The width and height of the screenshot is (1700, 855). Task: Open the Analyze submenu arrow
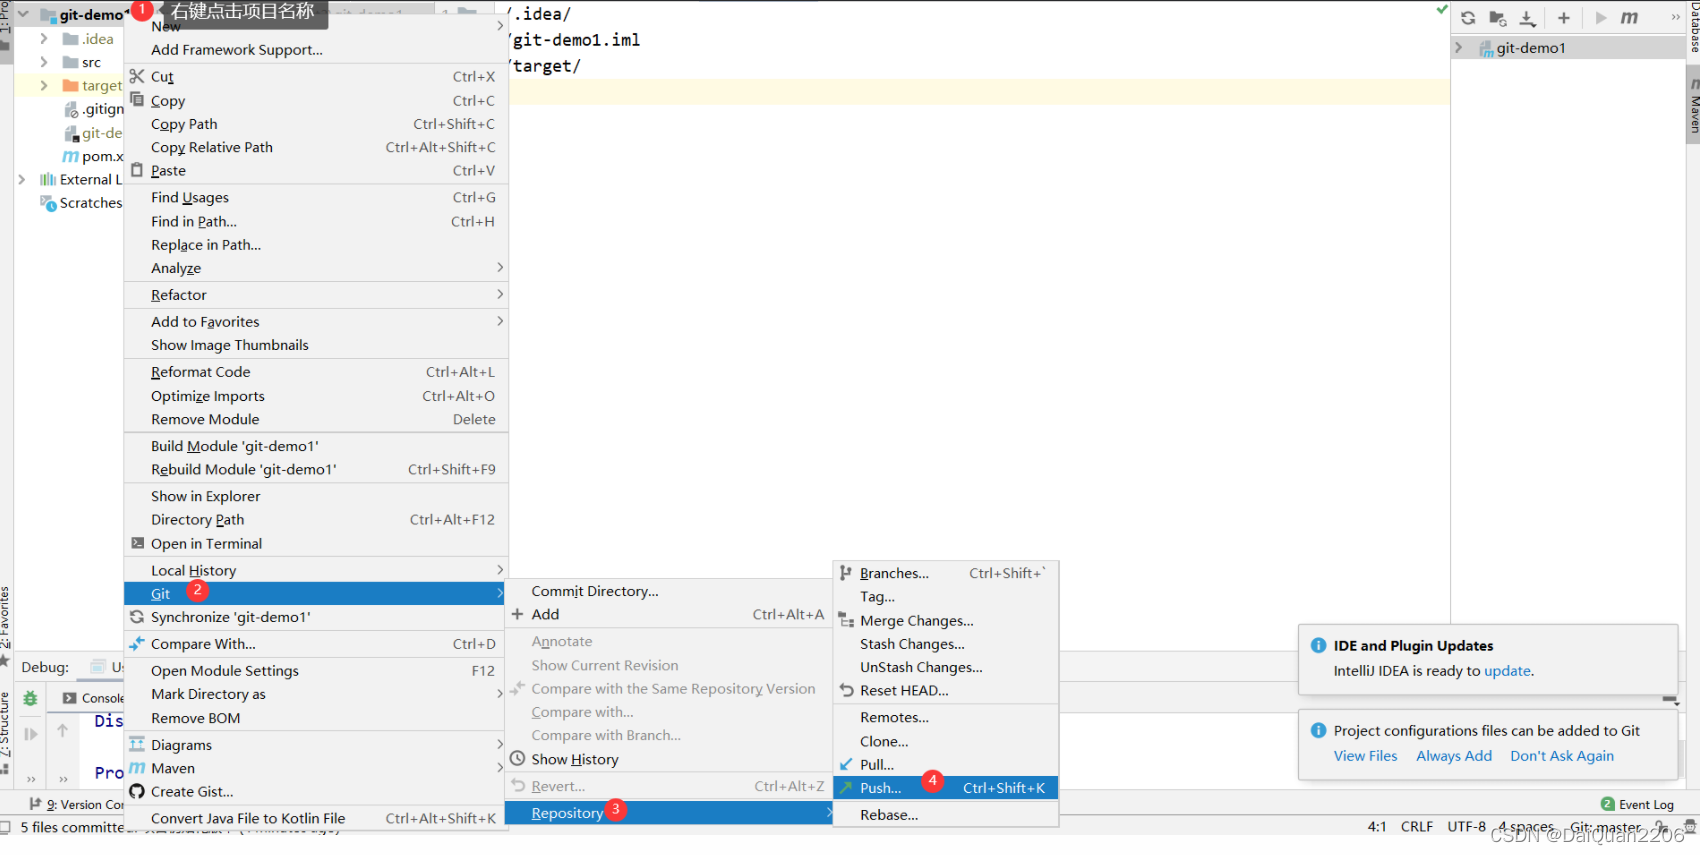(x=500, y=267)
